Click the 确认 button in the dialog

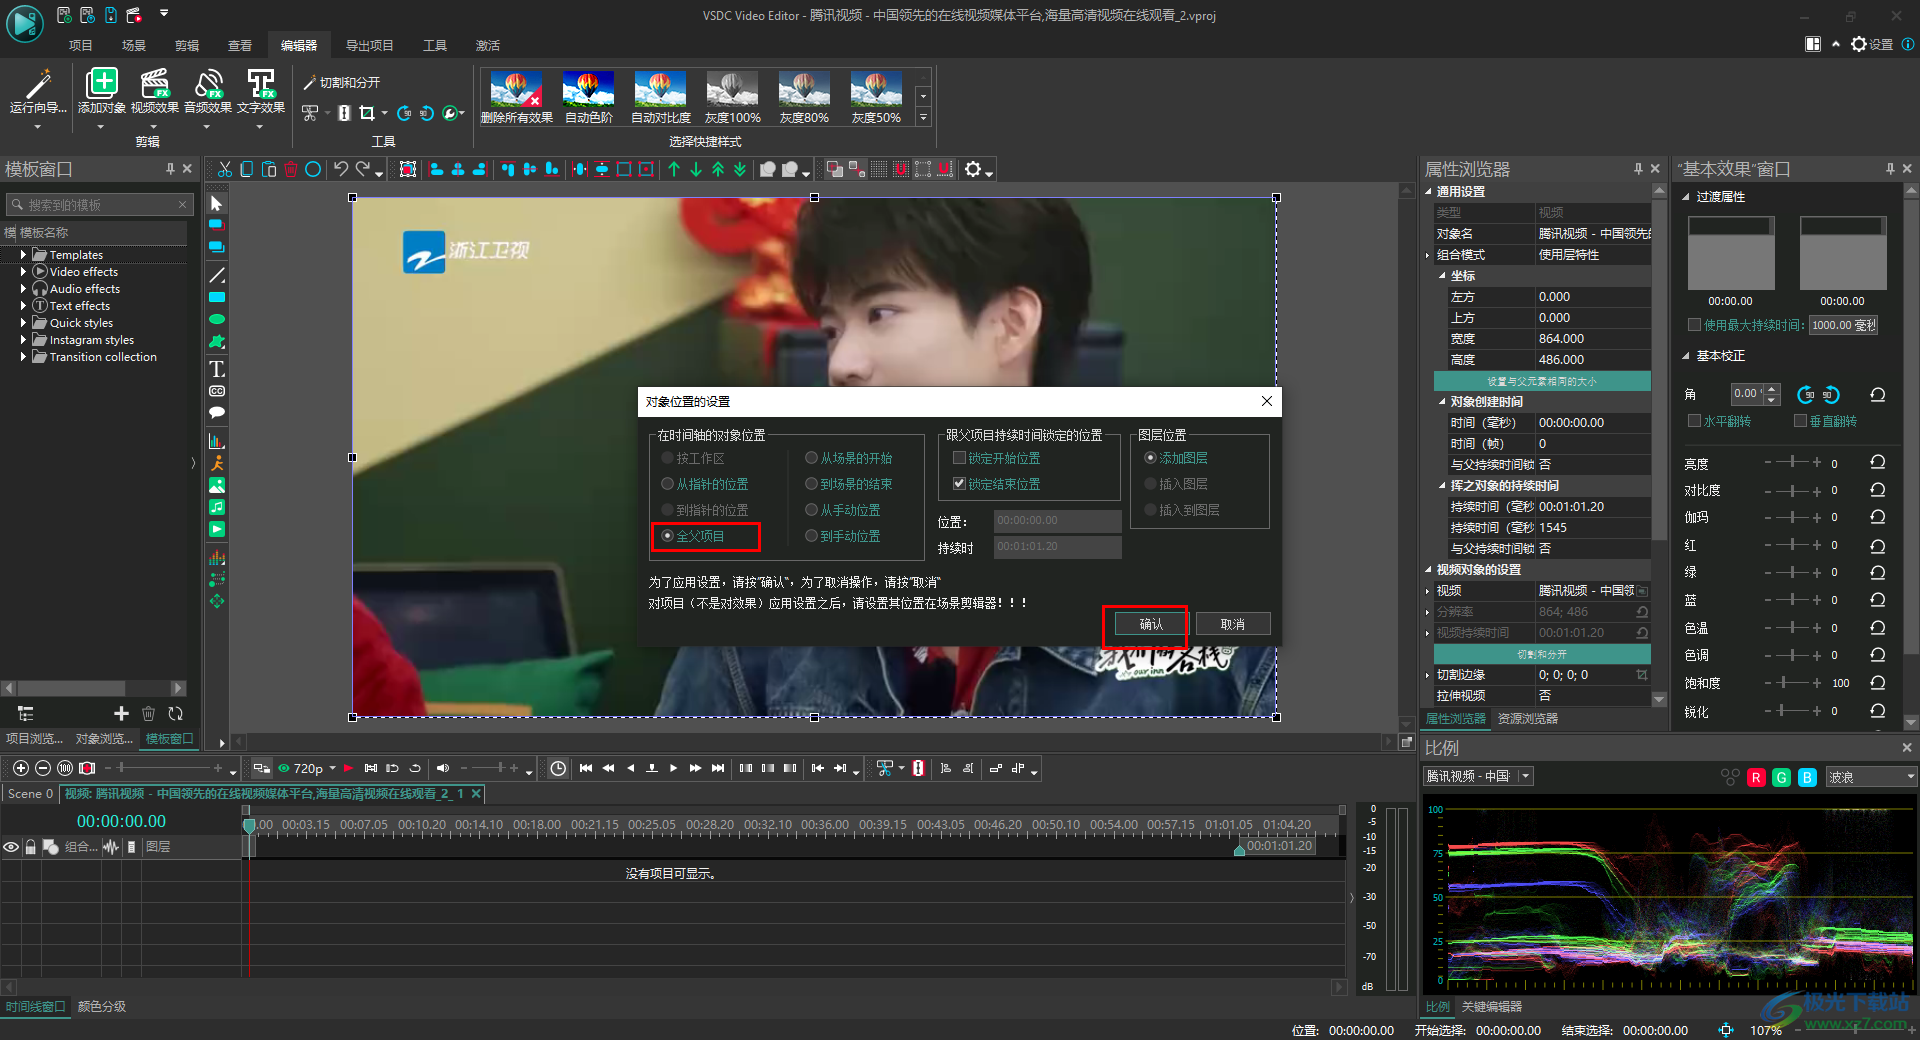point(1151,624)
